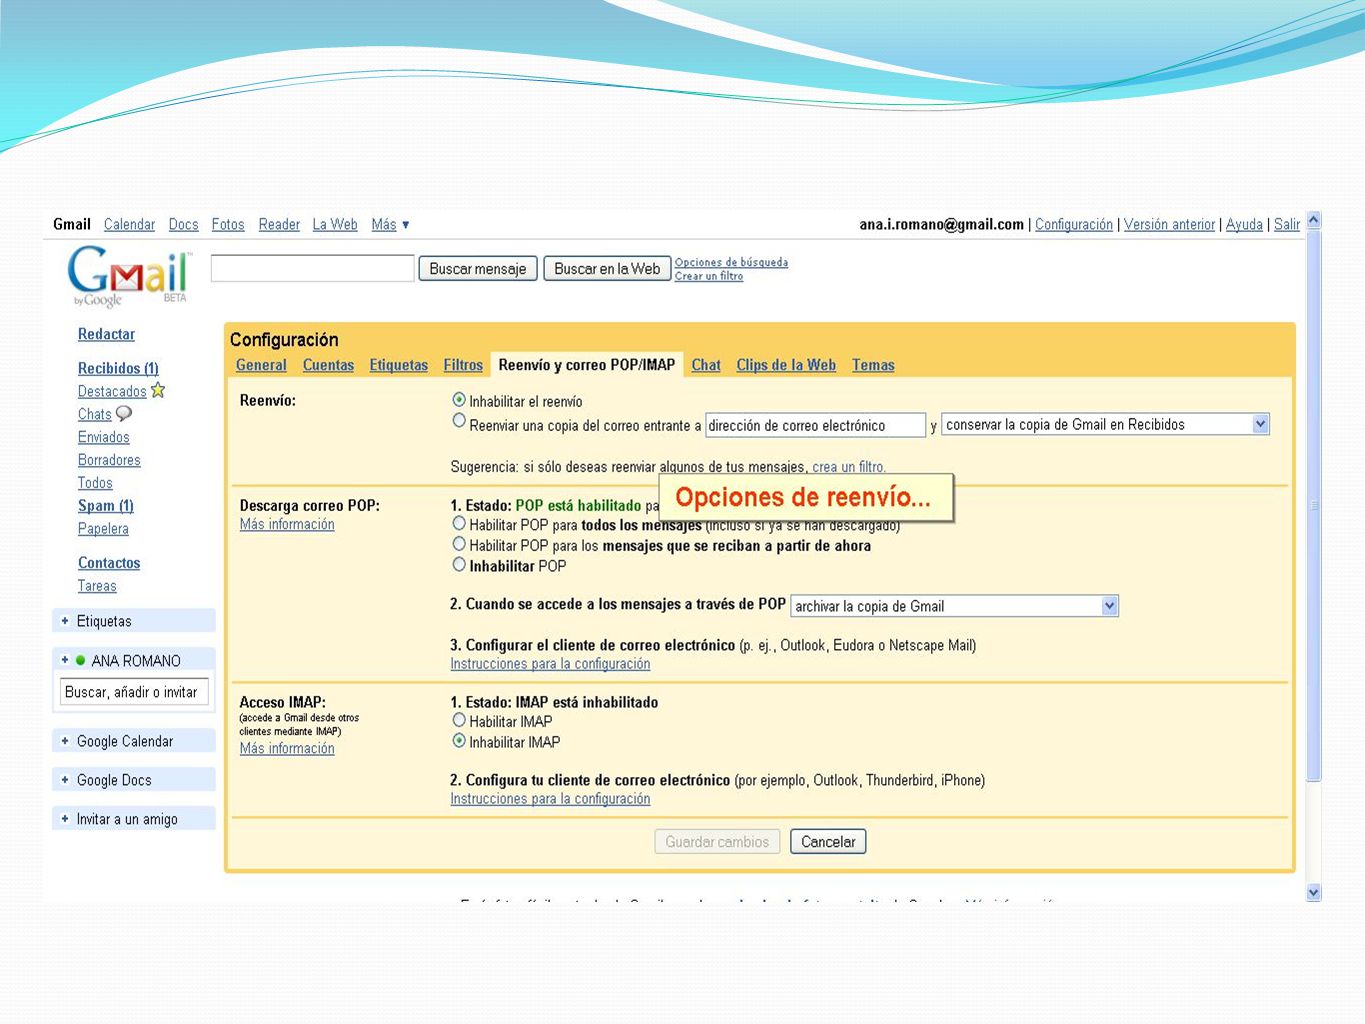The image size is (1365, 1024).
Task: Click the Buscar en la Web button
Action: point(607,269)
